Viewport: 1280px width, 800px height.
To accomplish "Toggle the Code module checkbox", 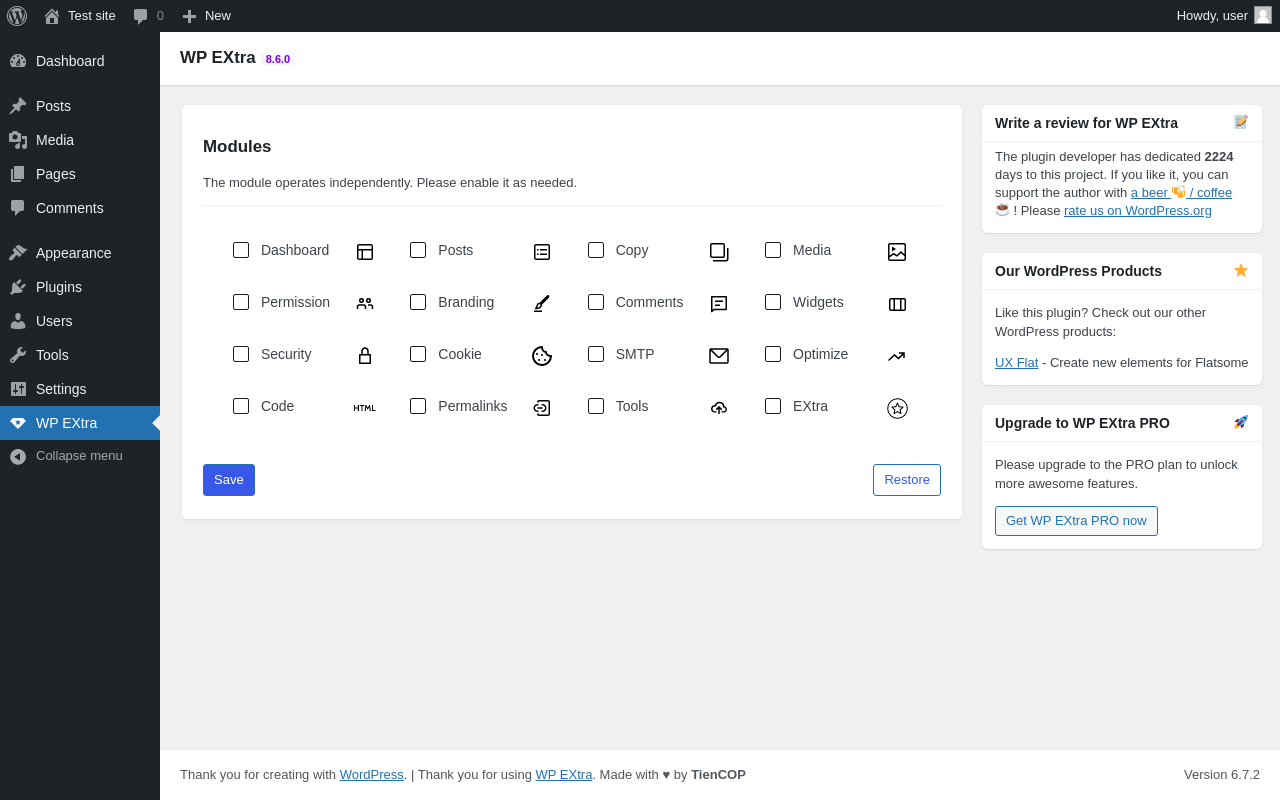I will (x=241, y=406).
